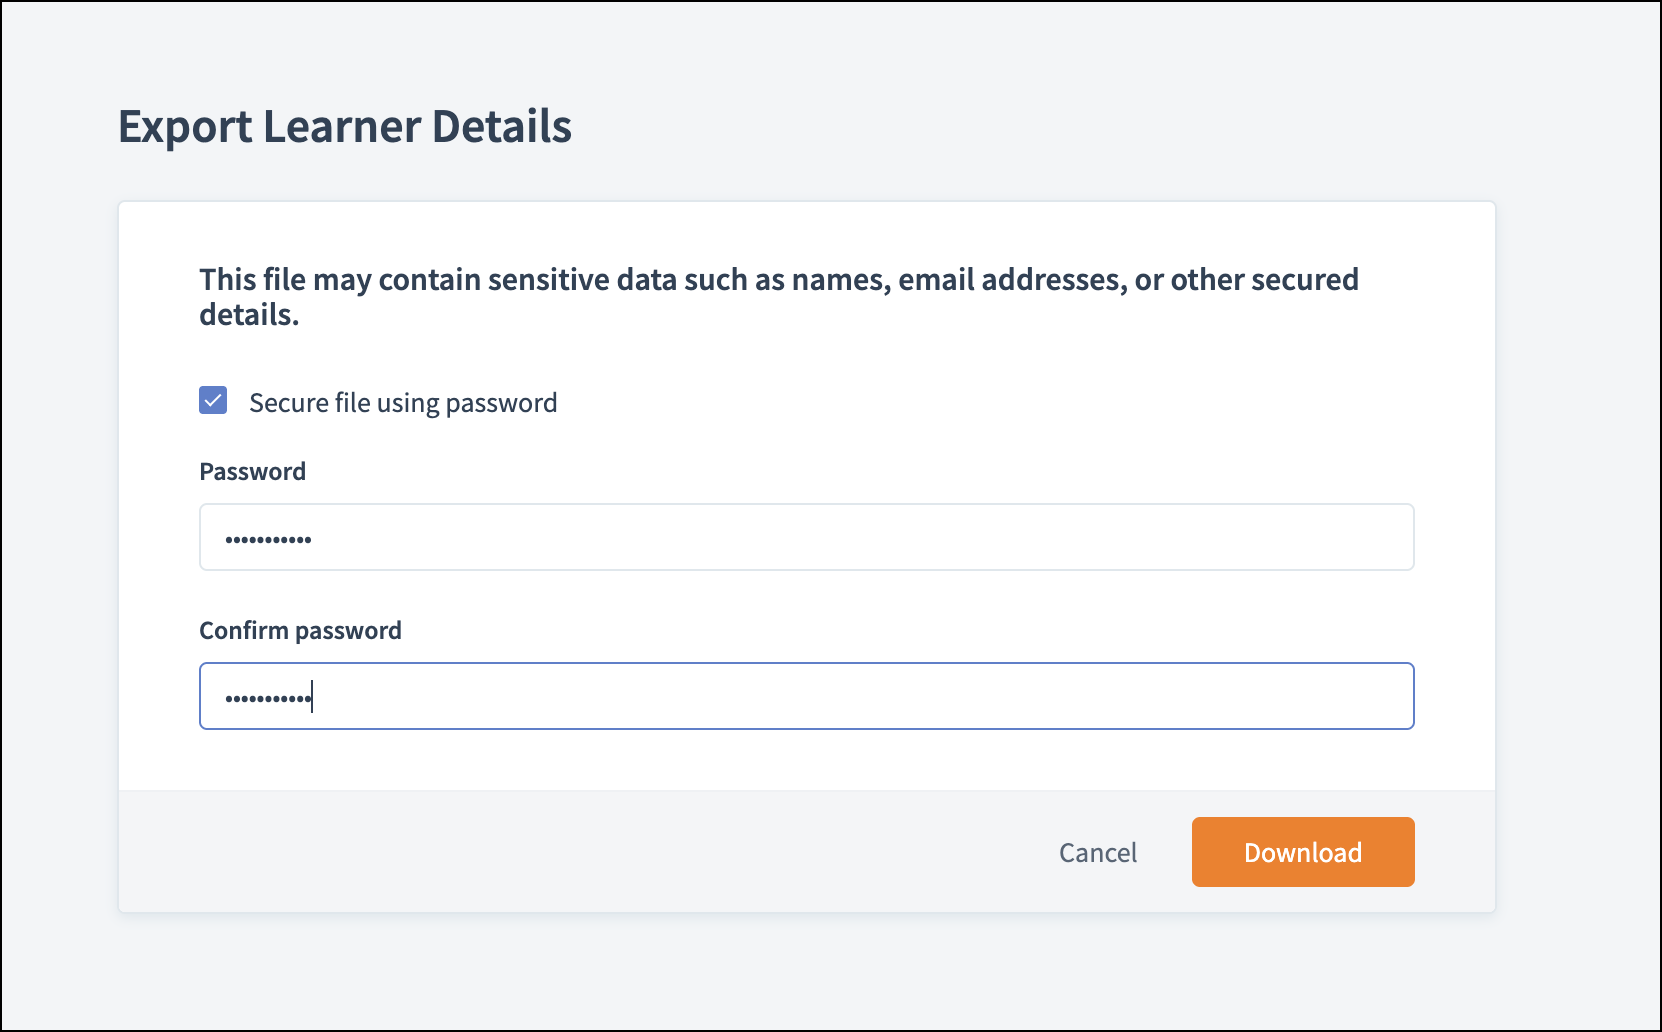The width and height of the screenshot is (1662, 1032).
Task: Click blank white space below Confirm password field
Action: click(806, 760)
